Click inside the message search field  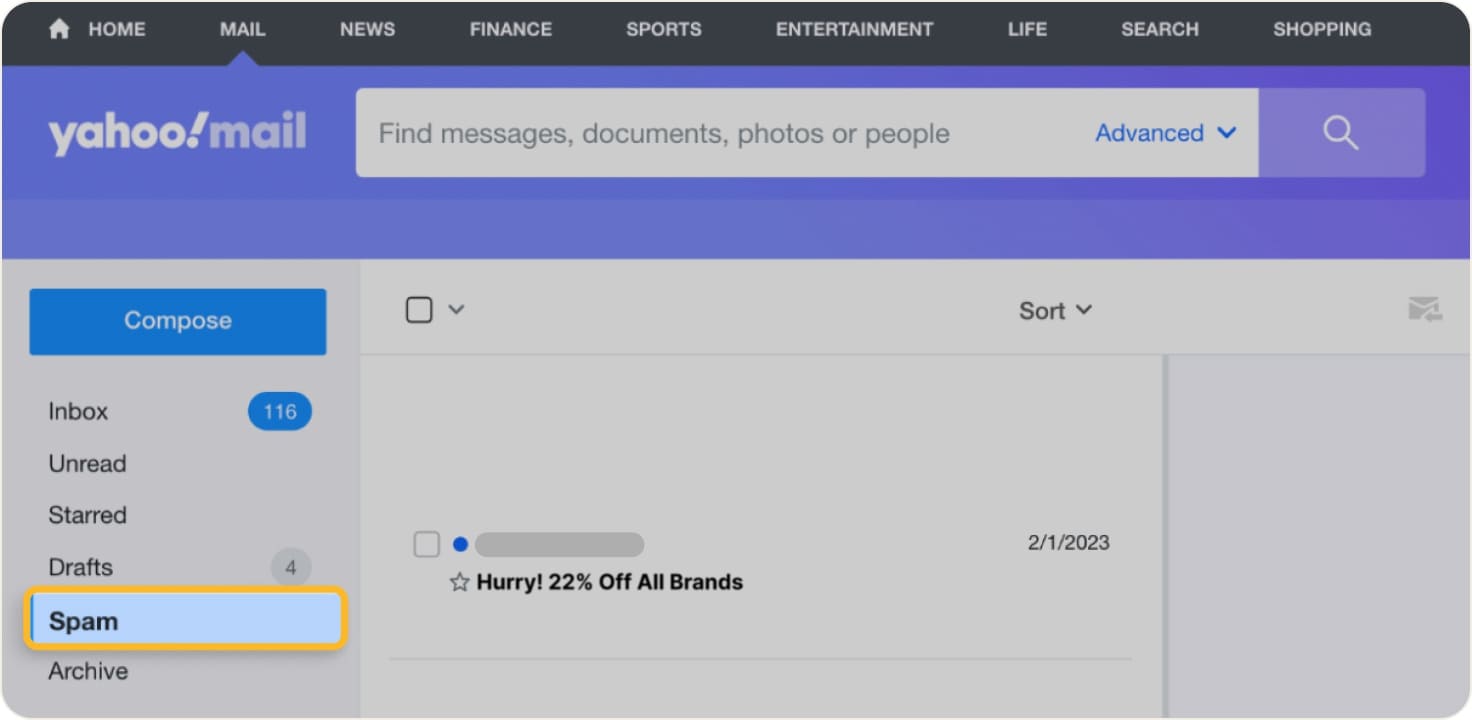coord(700,132)
